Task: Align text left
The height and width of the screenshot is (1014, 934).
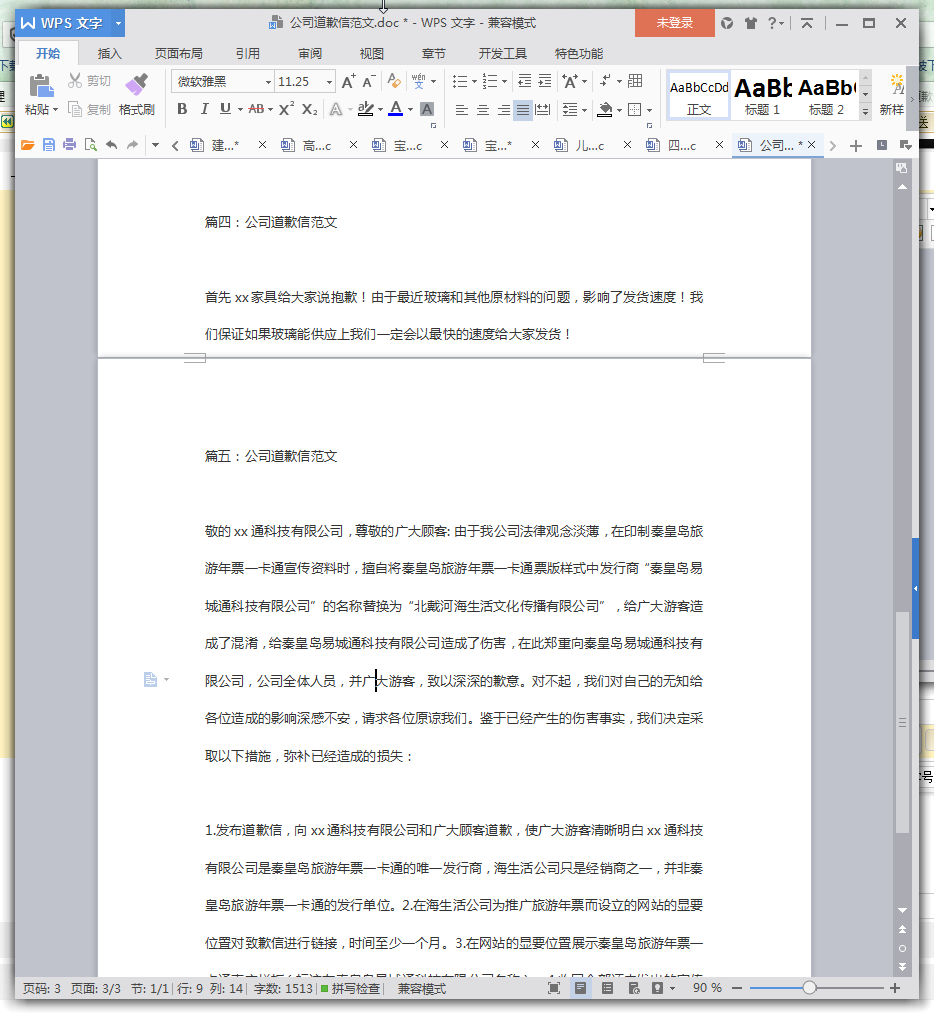Action: pos(461,110)
